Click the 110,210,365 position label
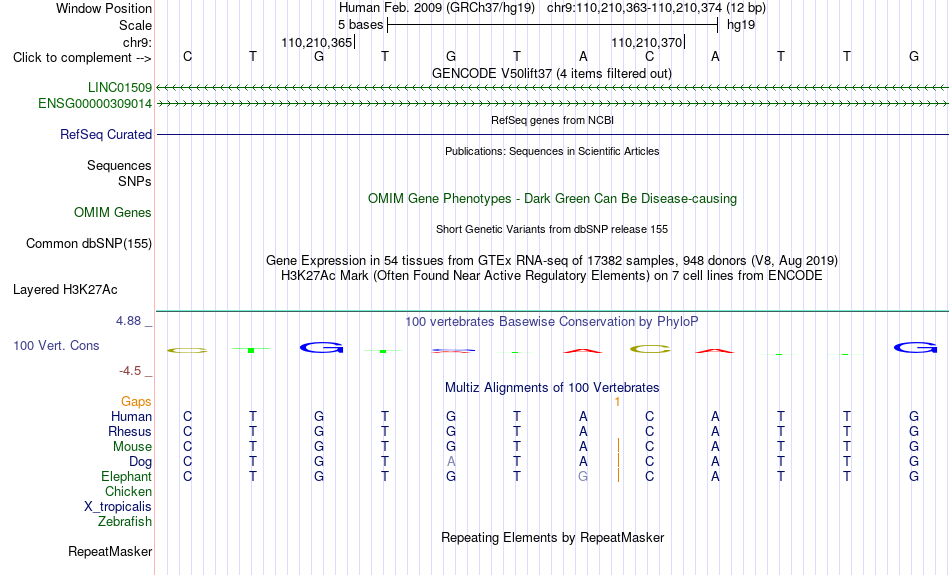This screenshot has height=575, width=950. pos(316,42)
